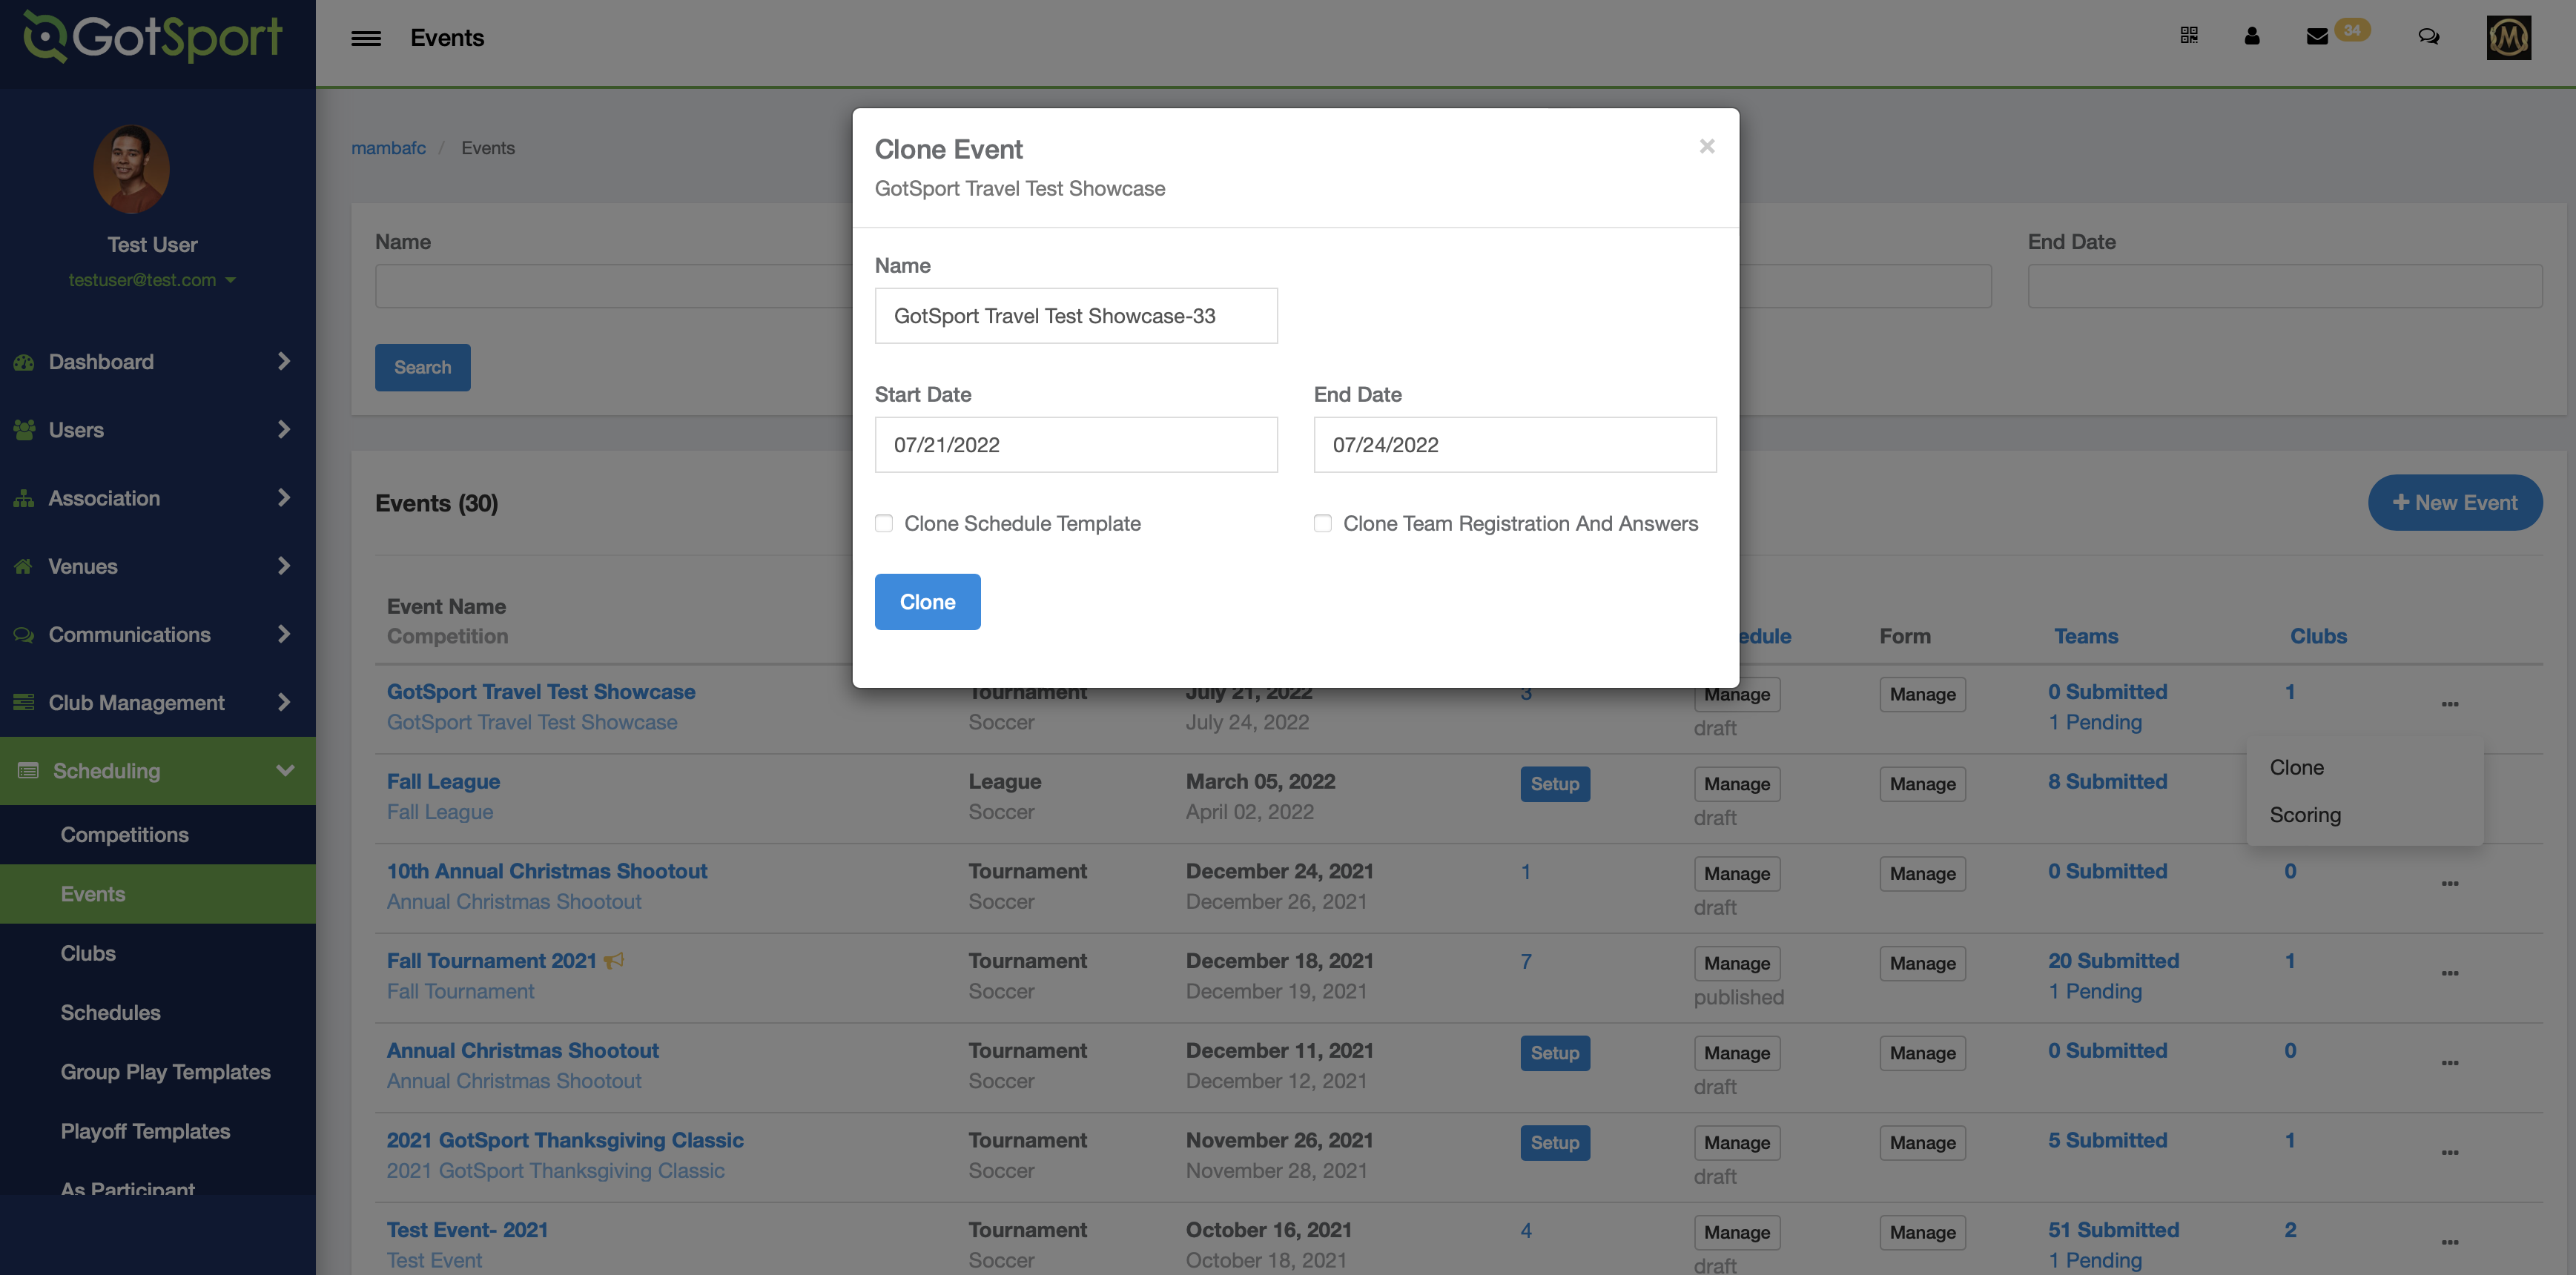This screenshot has width=2576, height=1275.
Task: Collapse the Scheduling menu chevron
Action: tap(285, 771)
